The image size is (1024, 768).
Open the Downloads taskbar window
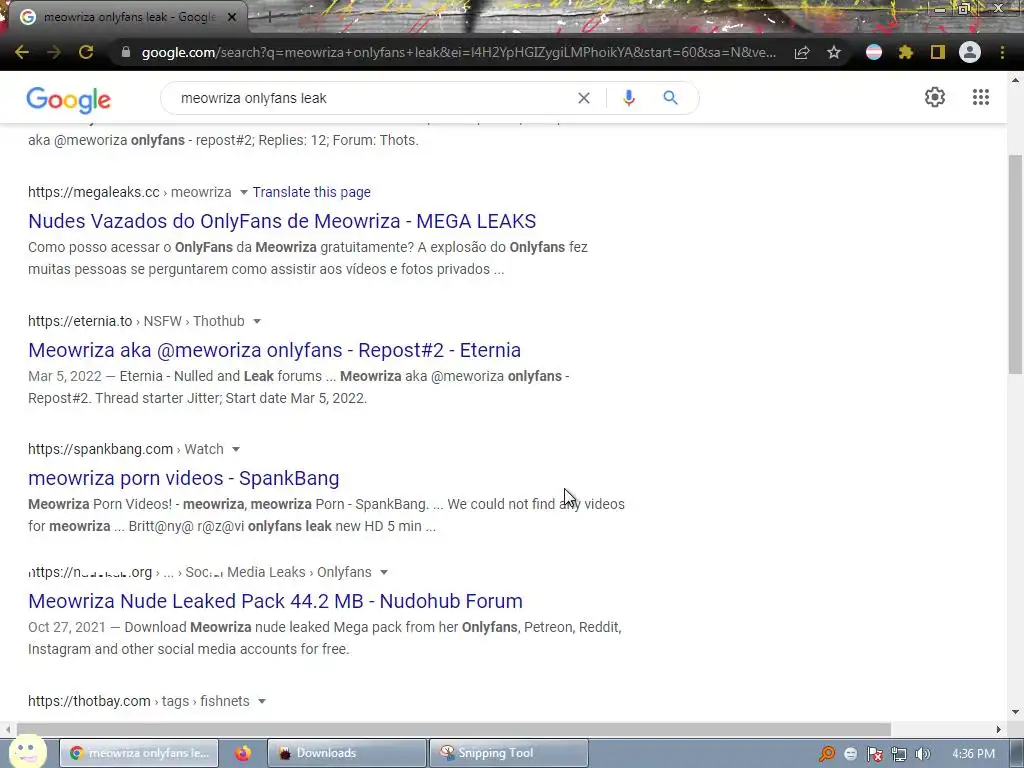click(347, 753)
